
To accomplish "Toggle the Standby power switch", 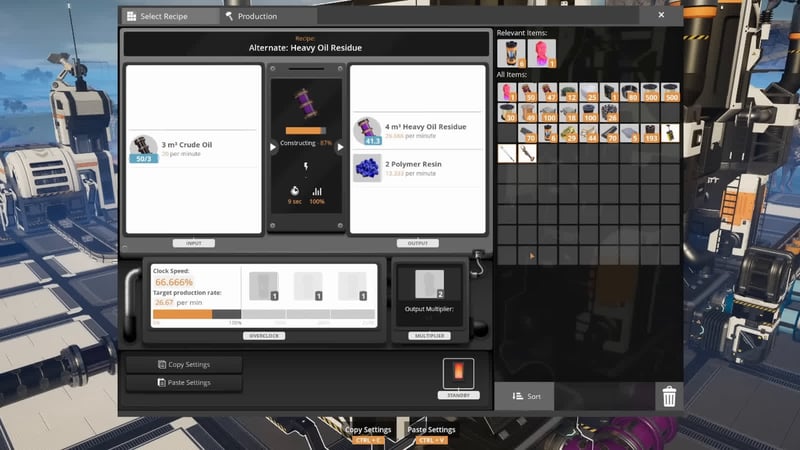I will click(458, 373).
